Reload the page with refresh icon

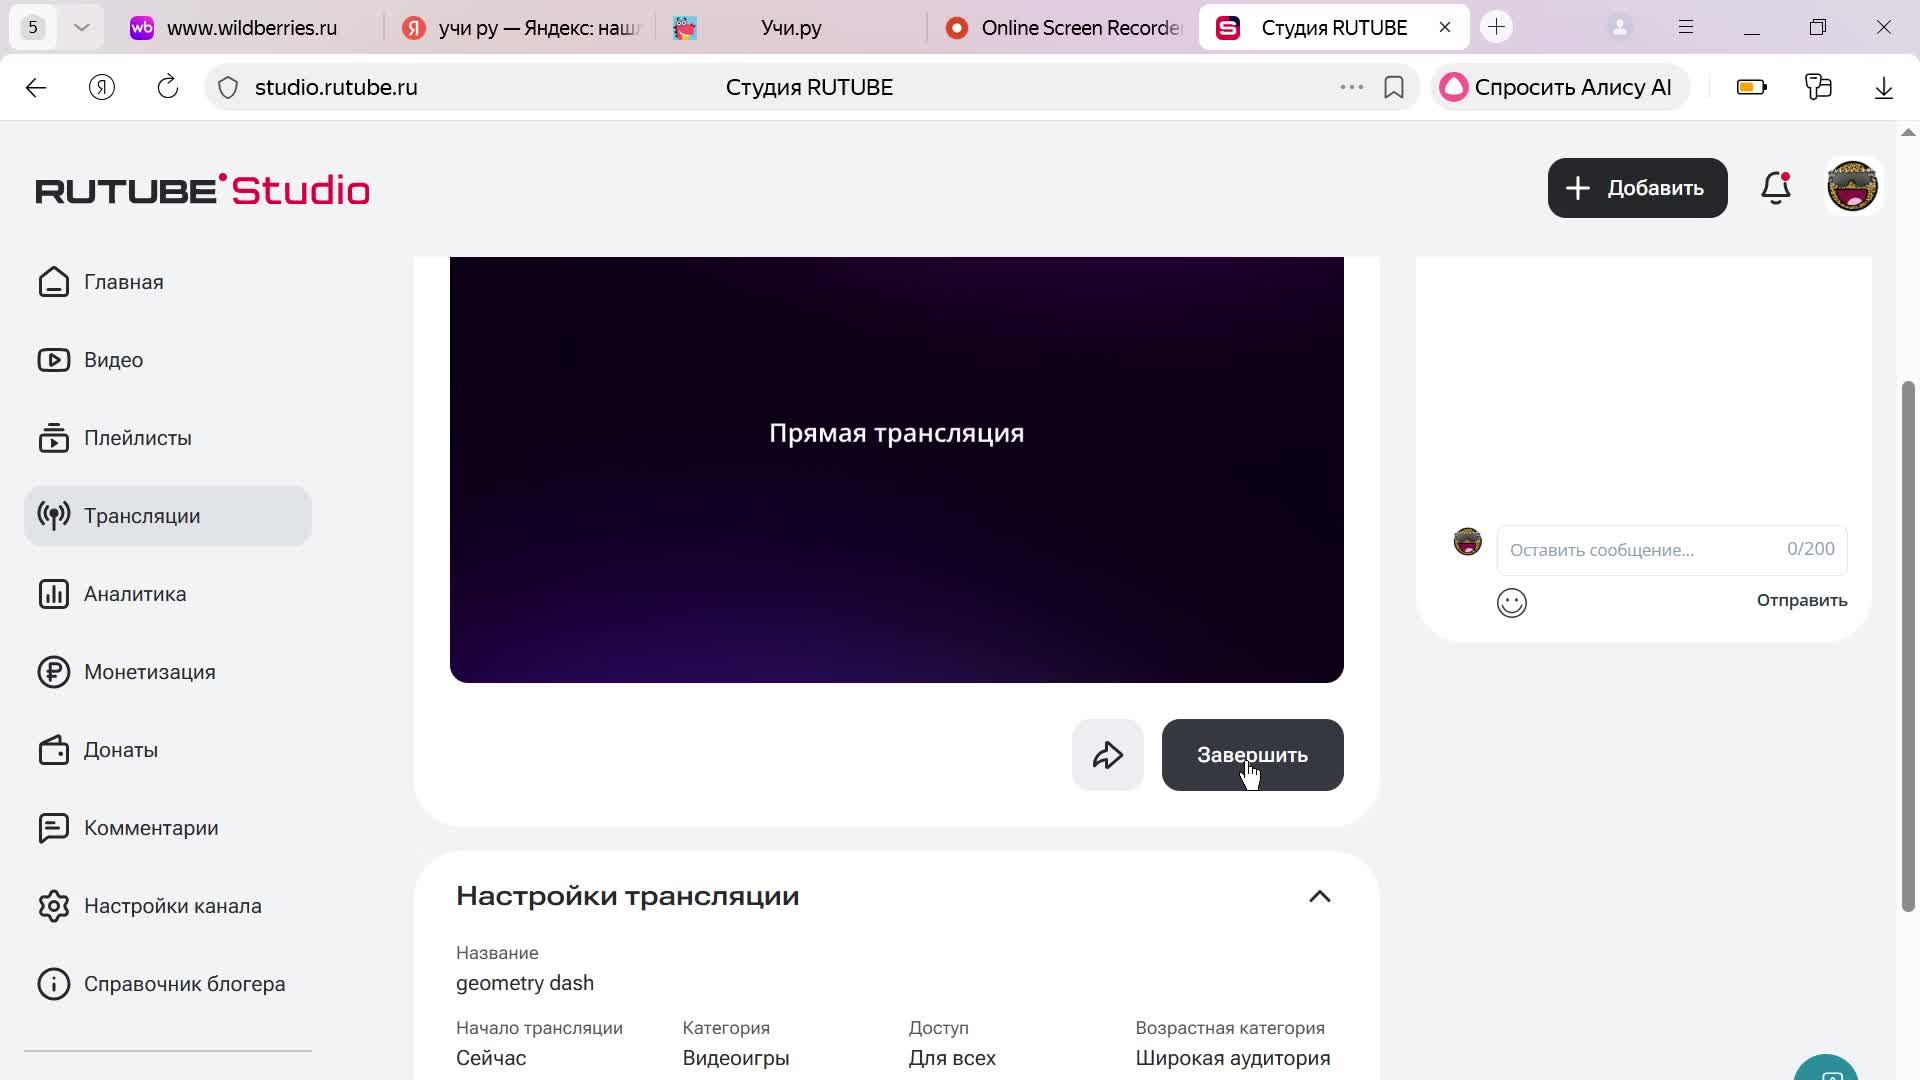point(168,88)
